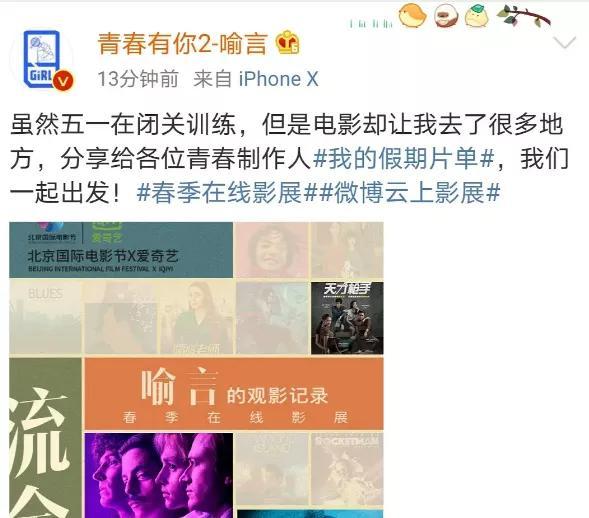This screenshot has width=589, height=518.
Task: Click the branch with leaves decoration
Action: coord(523,16)
